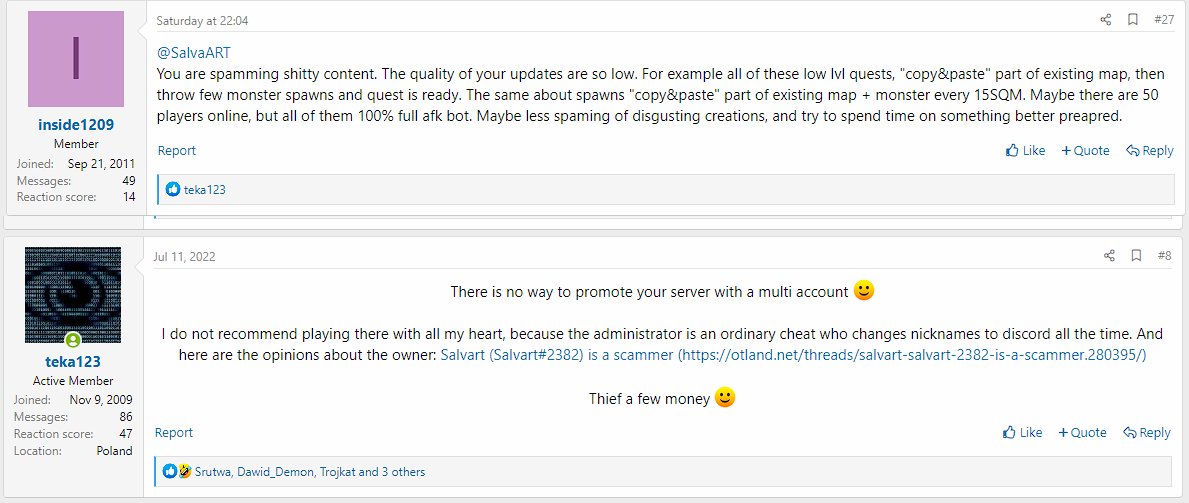Screen dimensions: 1189x503
Task: Share post #8 using share icon
Action: 1109,256
